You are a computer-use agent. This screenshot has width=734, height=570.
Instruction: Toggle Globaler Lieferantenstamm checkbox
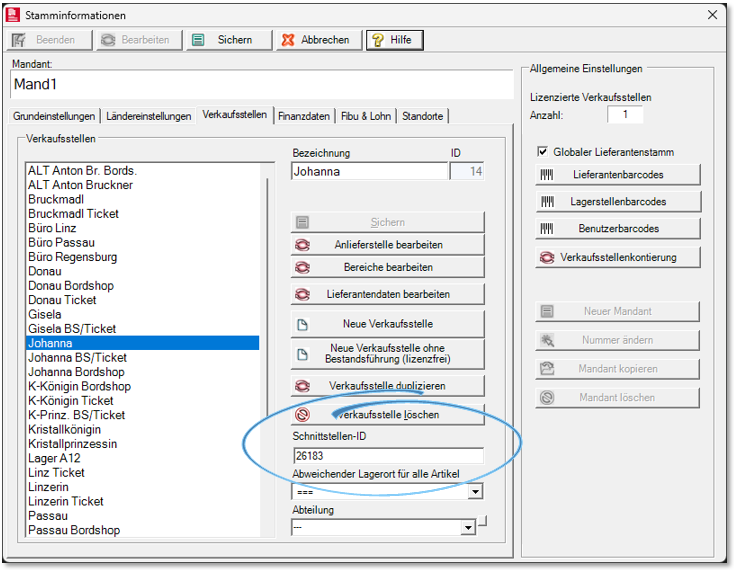coord(543,152)
